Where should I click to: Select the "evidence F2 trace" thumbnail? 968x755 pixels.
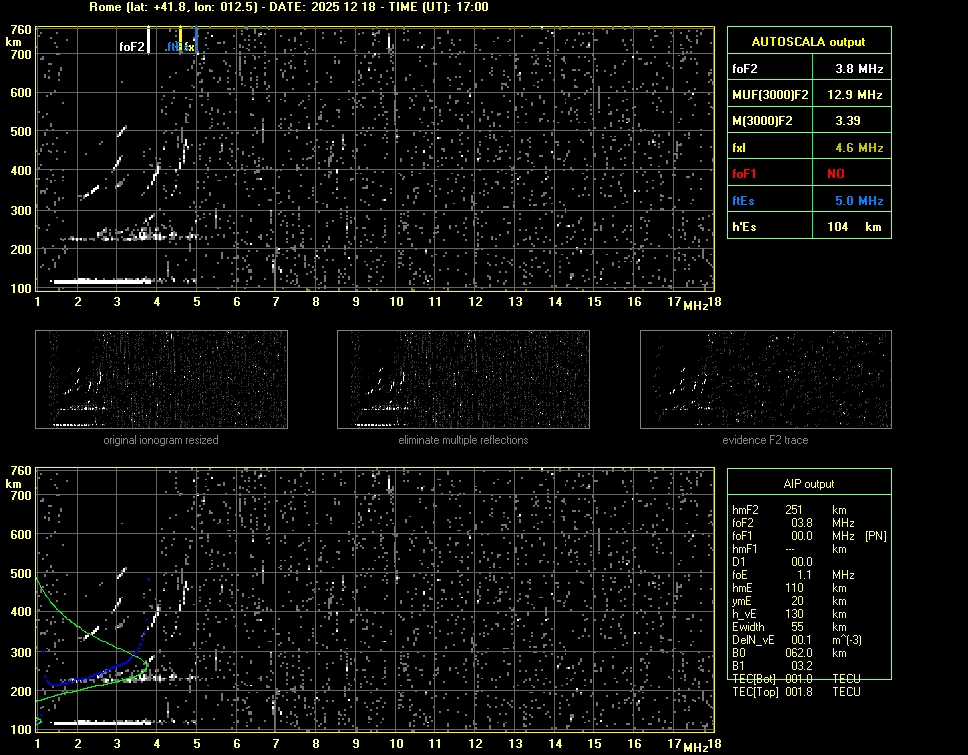[x=765, y=380]
